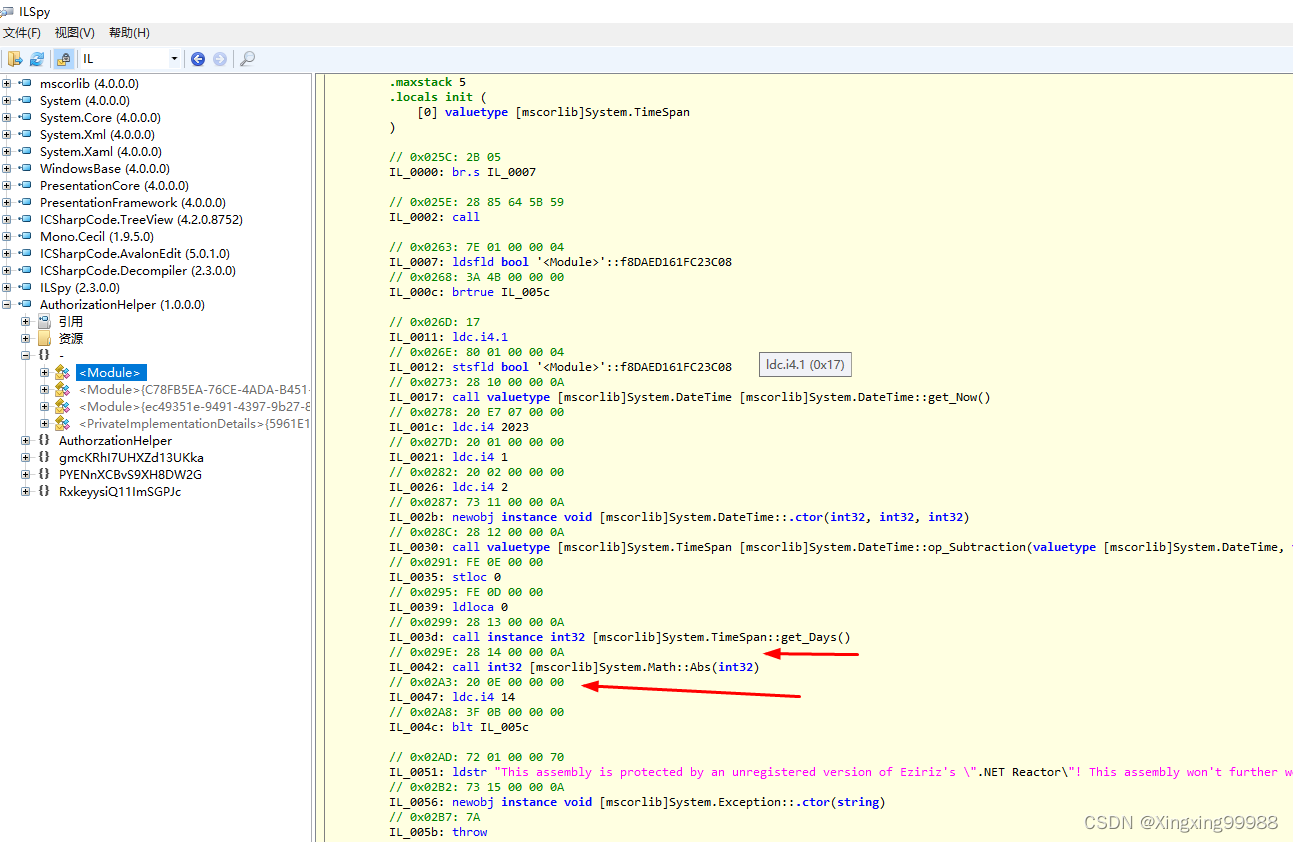This screenshot has height=842, width=1293.
Task: Toggle the show internal types lock icon
Action: (x=62, y=59)
